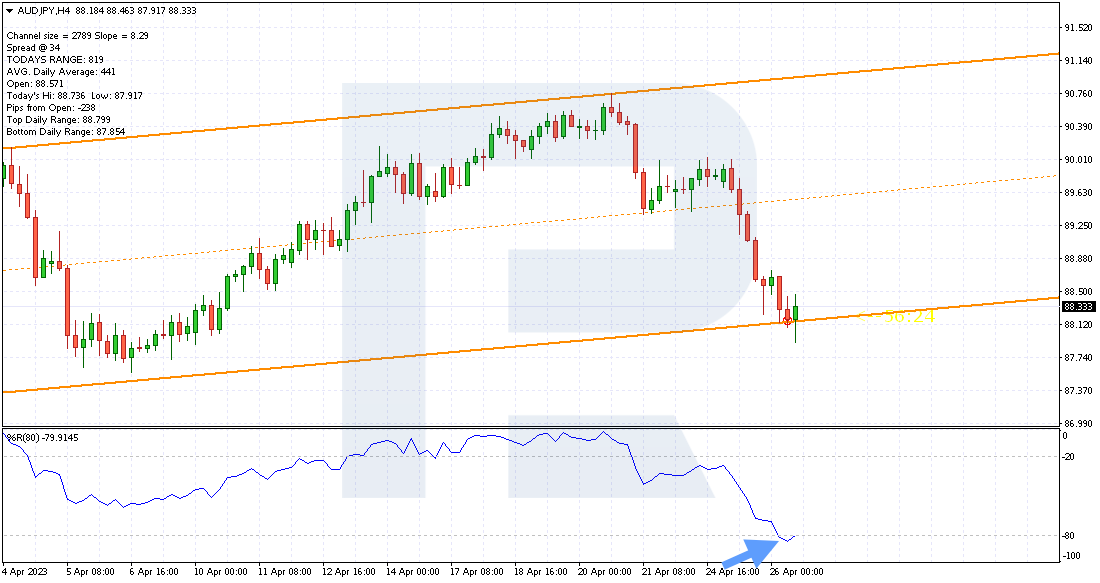The height and width of the screenshot is (583, 1100).
Task: Click the Channel size and Slope text
Action: (x=77, y=35)
